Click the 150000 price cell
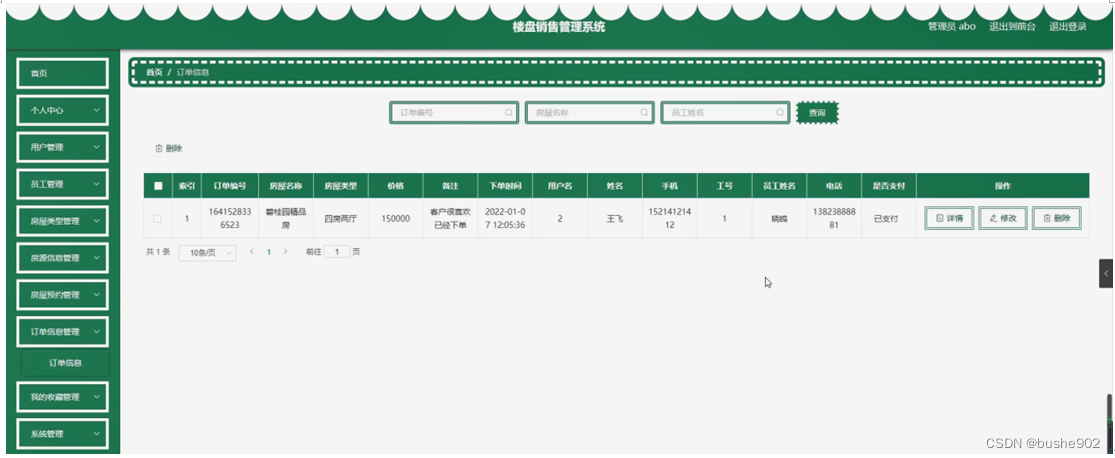Image resolution: width=1115 pixels, height=458 pixels. coord(395,219)
